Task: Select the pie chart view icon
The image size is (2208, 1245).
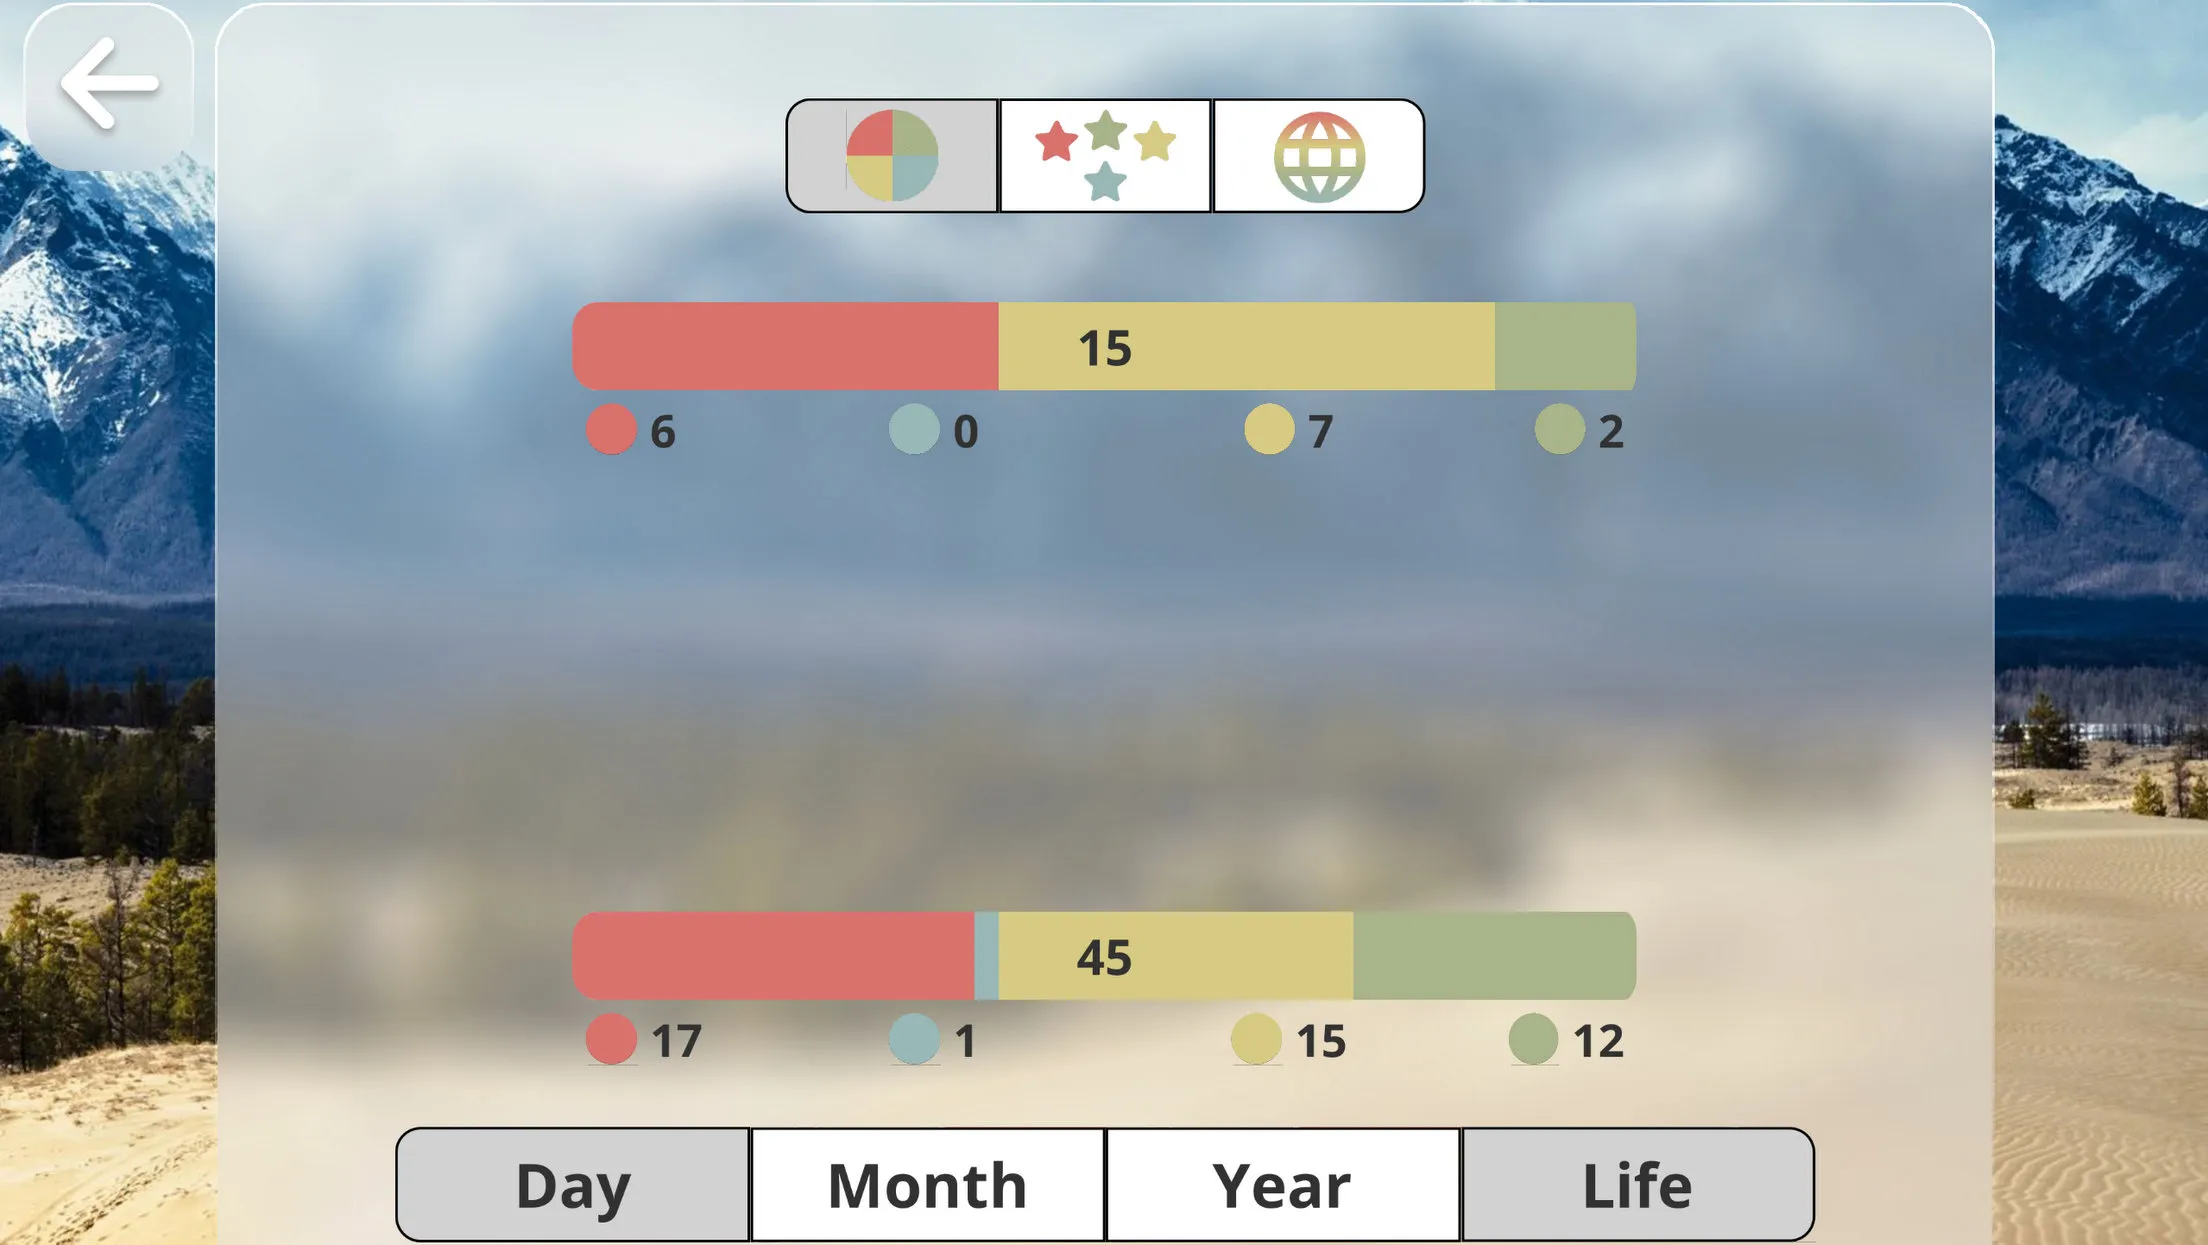Action: (x=892, y=153)
